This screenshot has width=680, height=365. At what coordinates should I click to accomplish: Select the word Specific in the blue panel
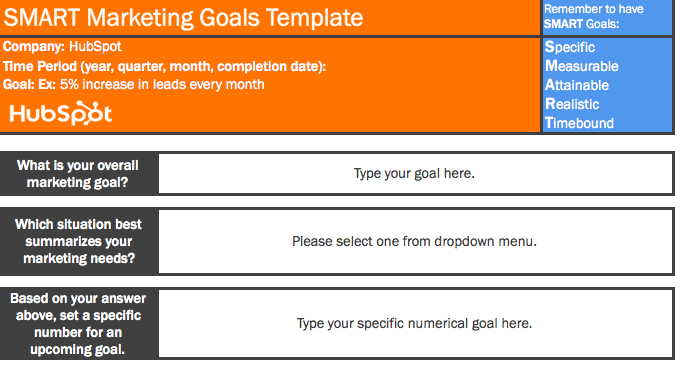point(570,47)
